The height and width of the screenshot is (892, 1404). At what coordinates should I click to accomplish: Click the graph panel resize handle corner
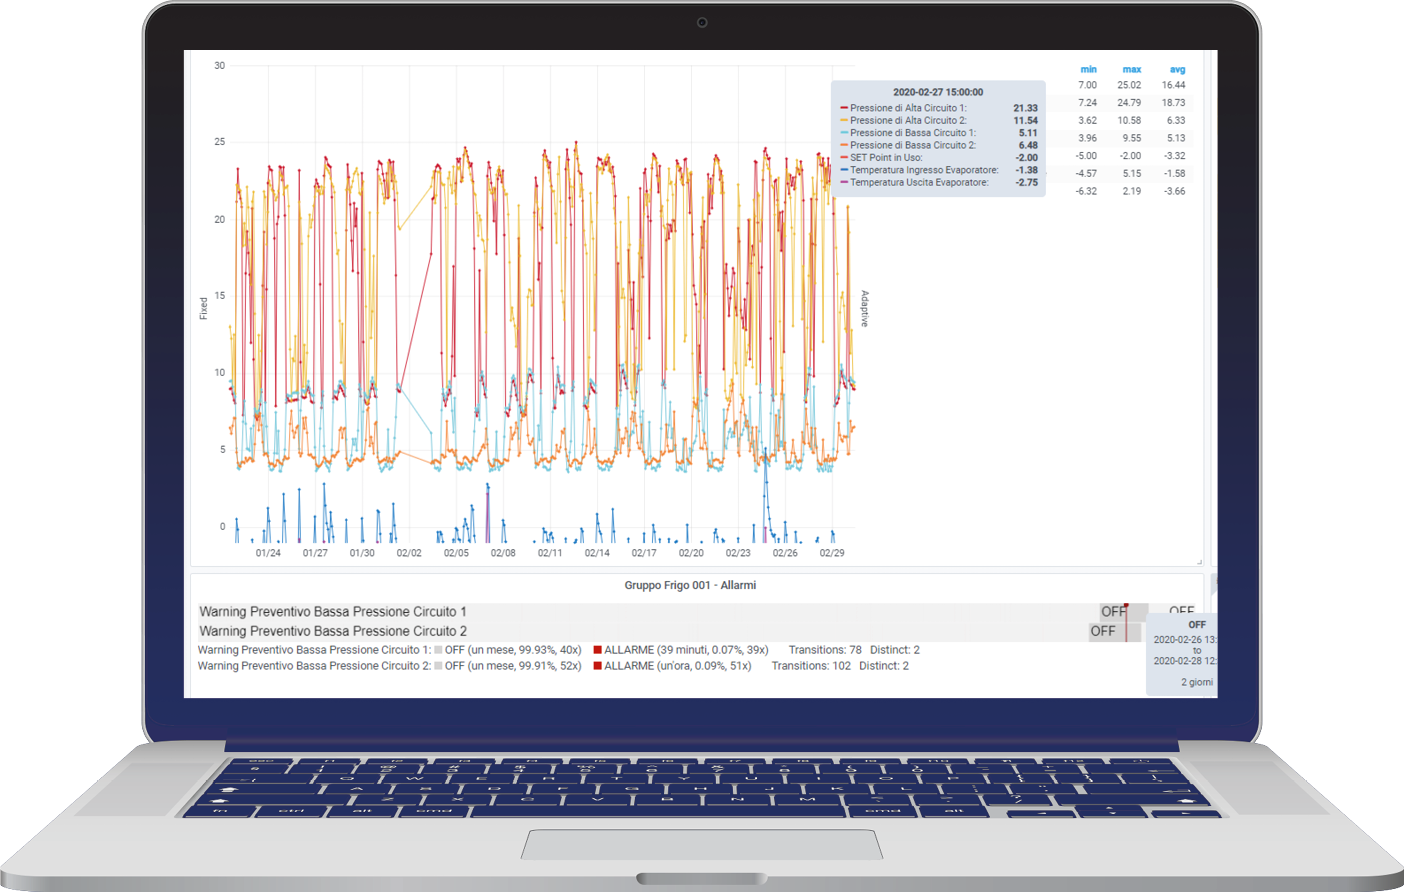1199,562
